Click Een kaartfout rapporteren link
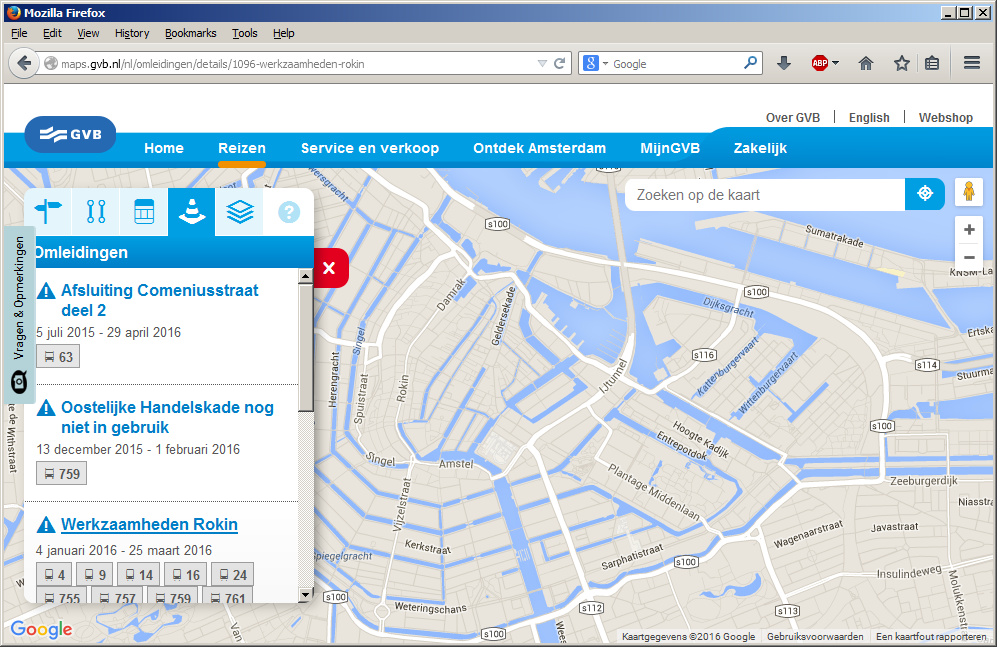 pyautogui.click(x=931, y=636)
